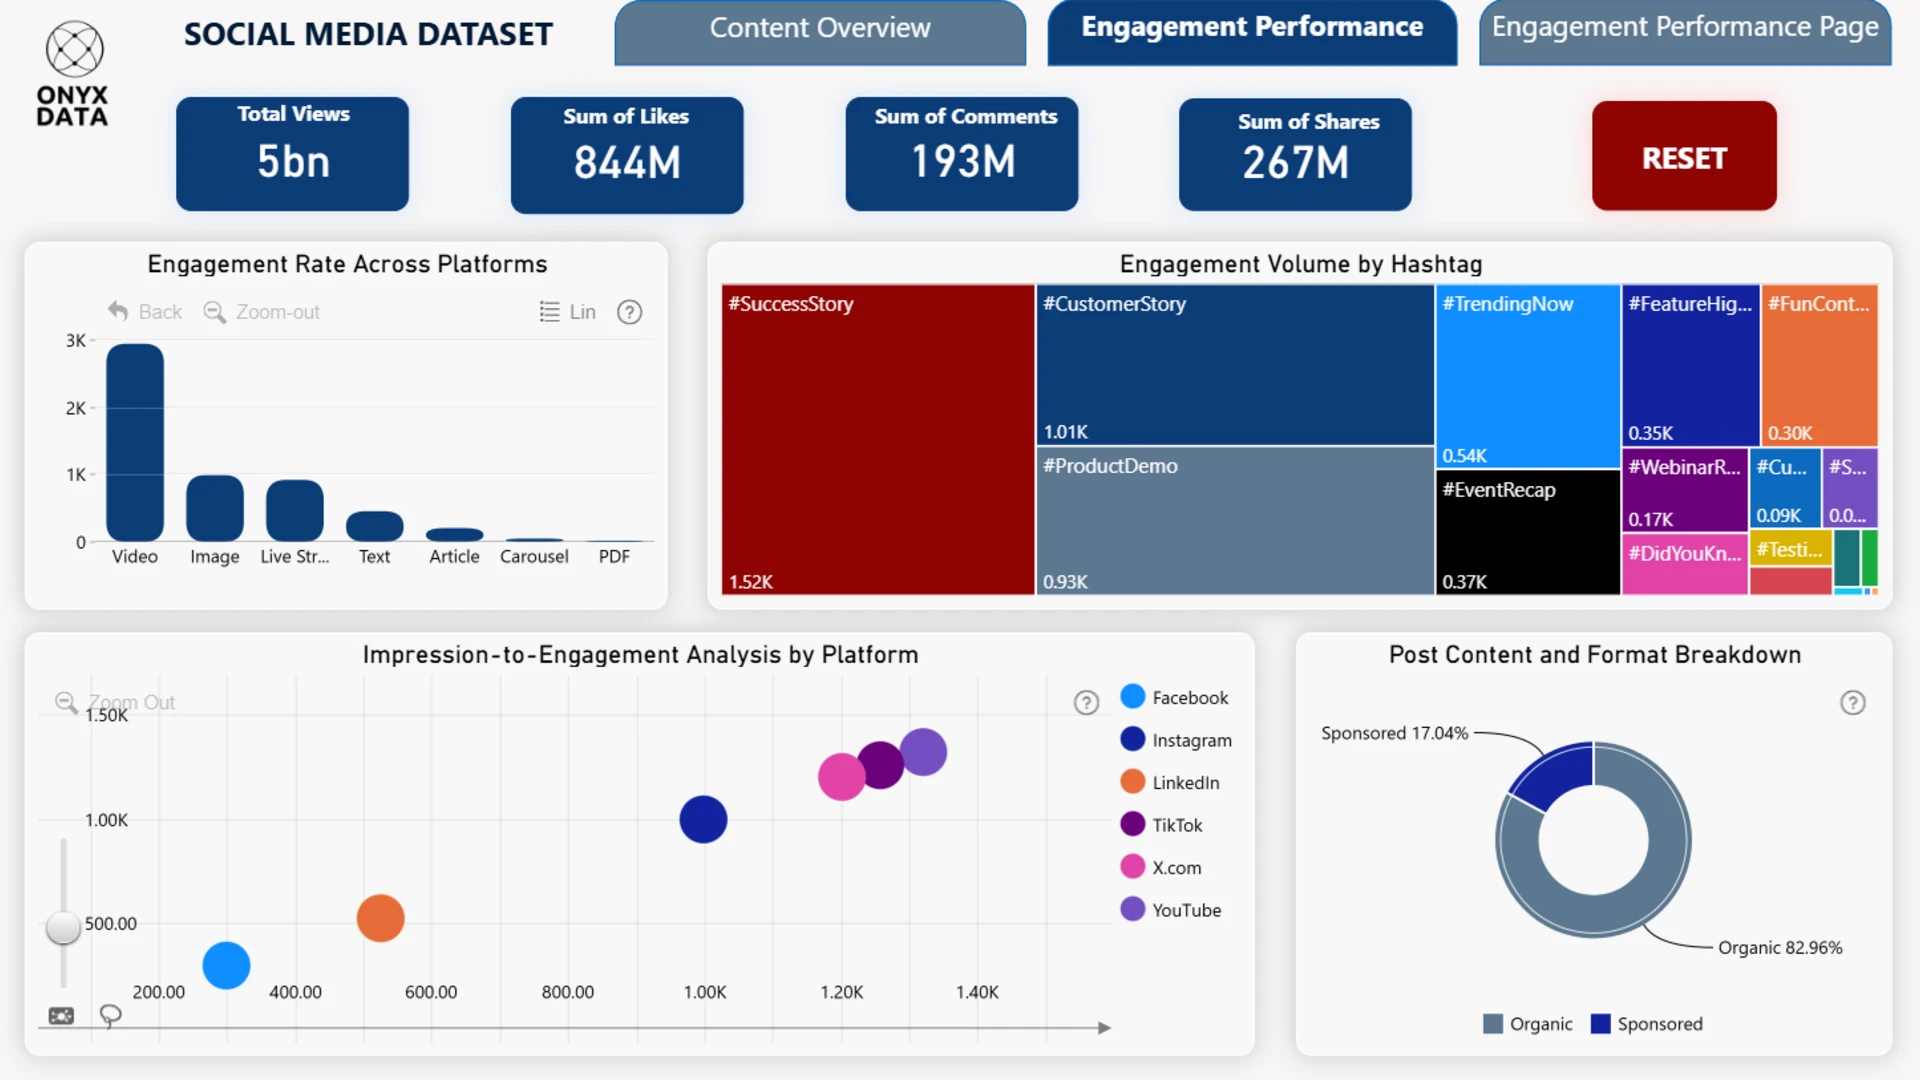The height and width of the screenshot is (1080, 1920).
Task: Click the Zoom-out magnifier in bar chart
Action: (214, 312)
